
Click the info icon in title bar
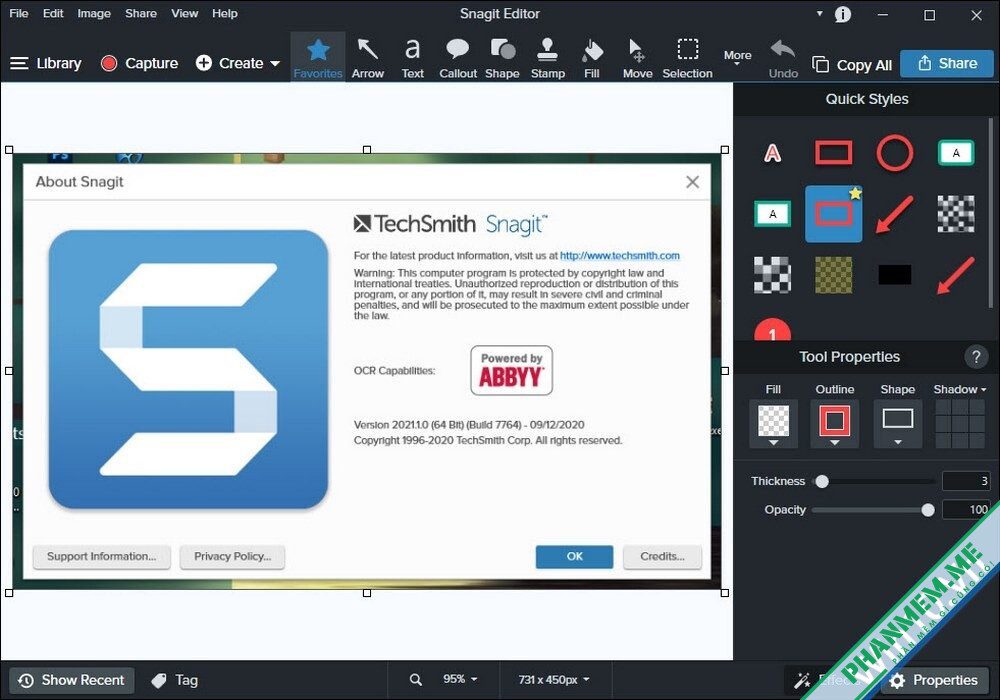[843, 14]
